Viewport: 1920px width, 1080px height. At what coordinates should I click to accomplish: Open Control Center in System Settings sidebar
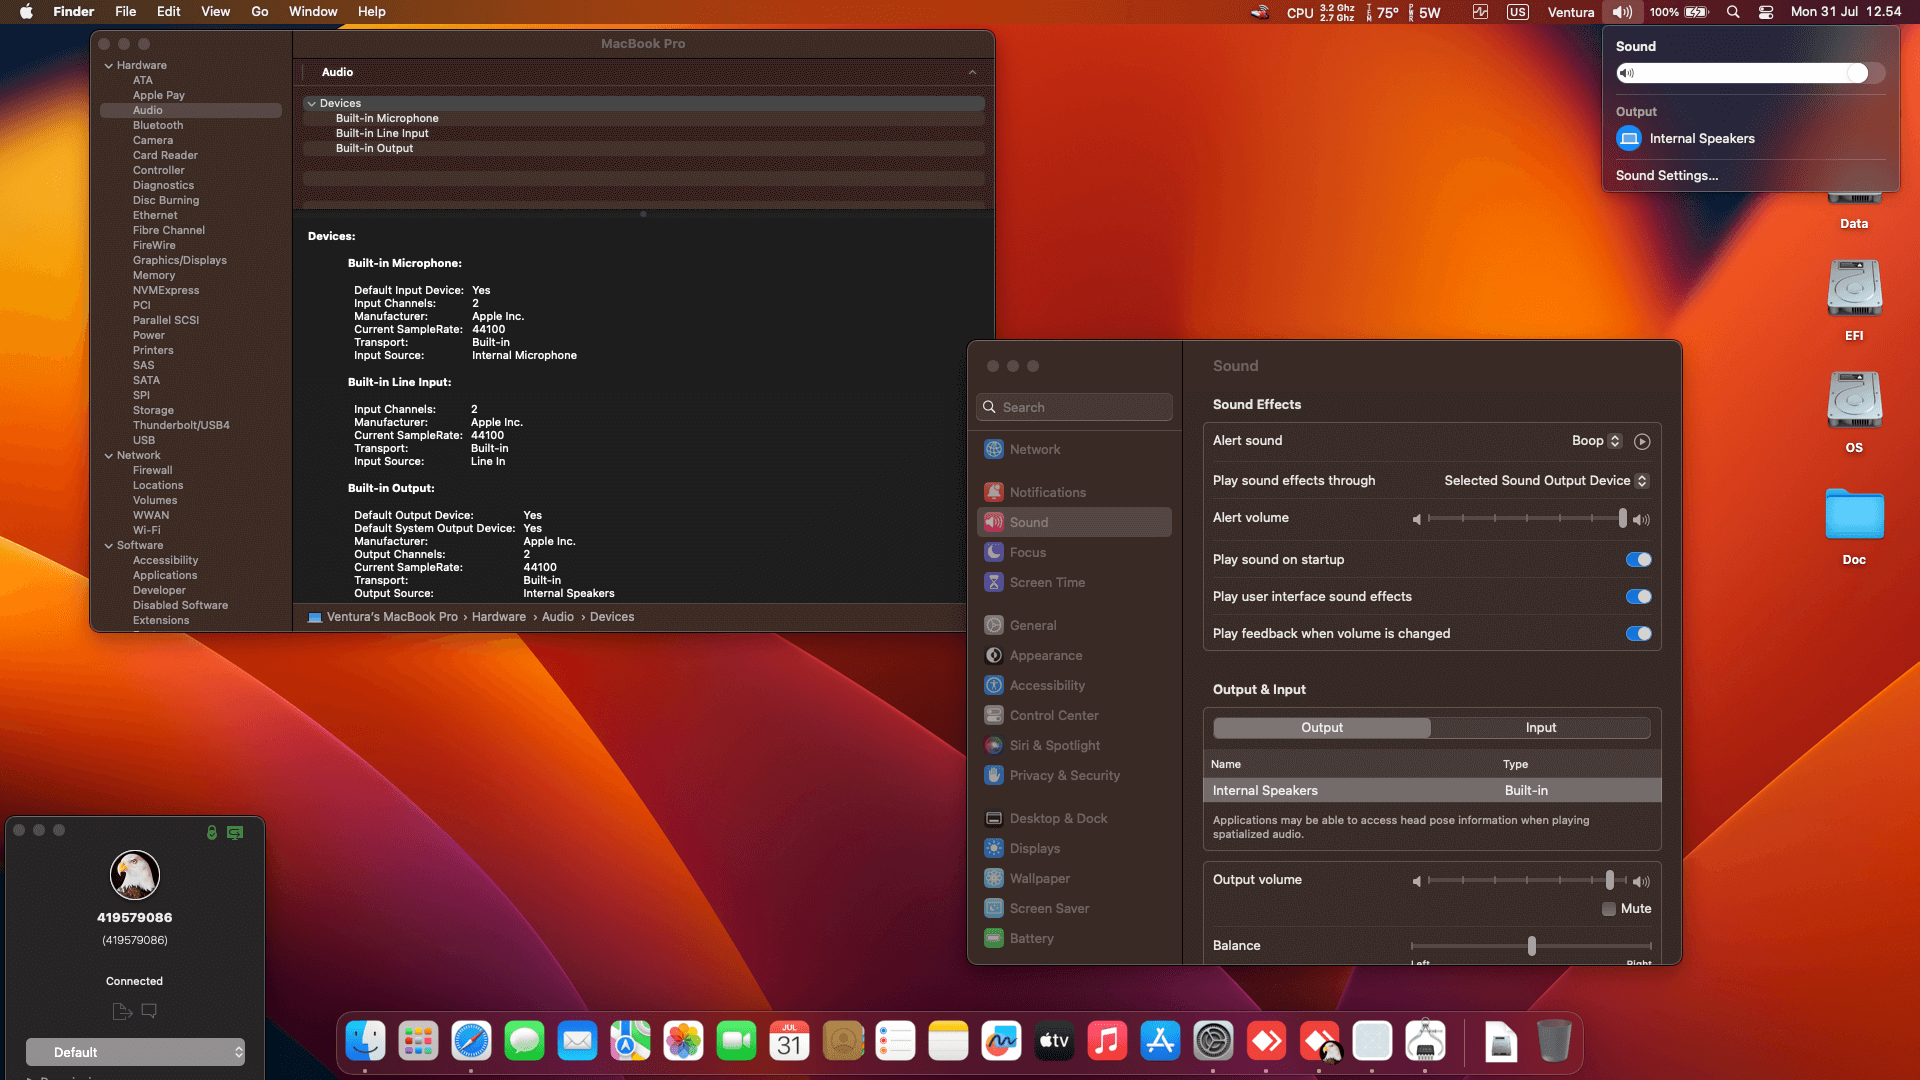[1074, 715]
